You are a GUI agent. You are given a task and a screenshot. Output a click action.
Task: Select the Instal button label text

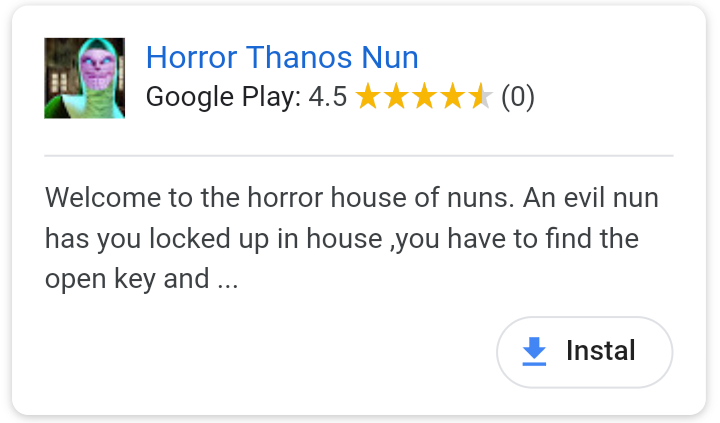pos(601,351)
